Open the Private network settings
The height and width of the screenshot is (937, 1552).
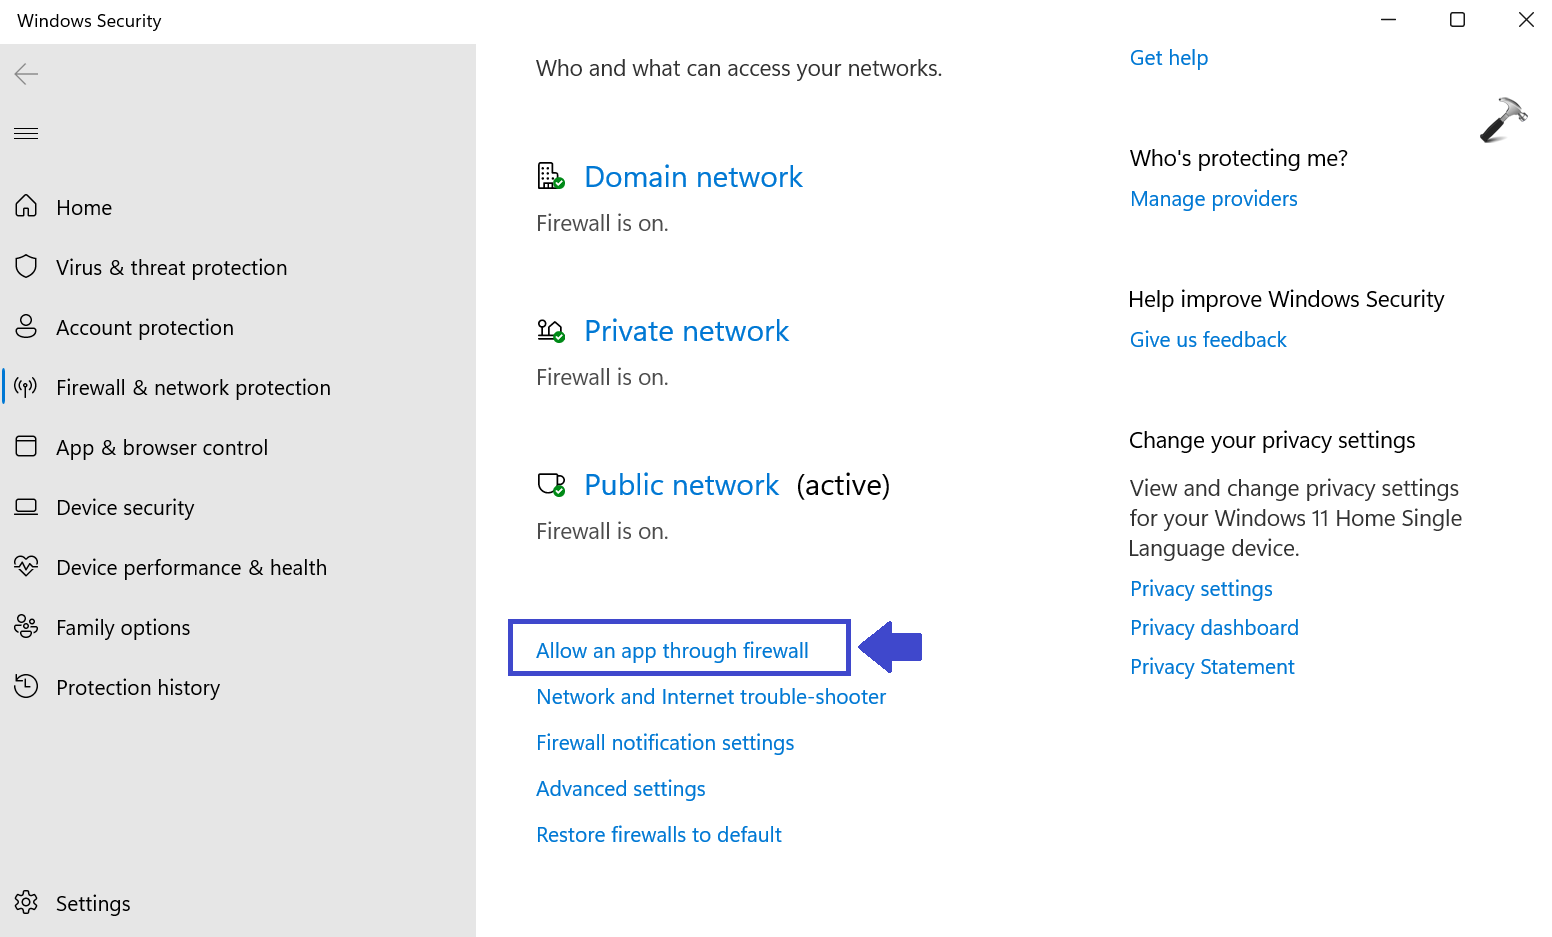click(686, 331)
